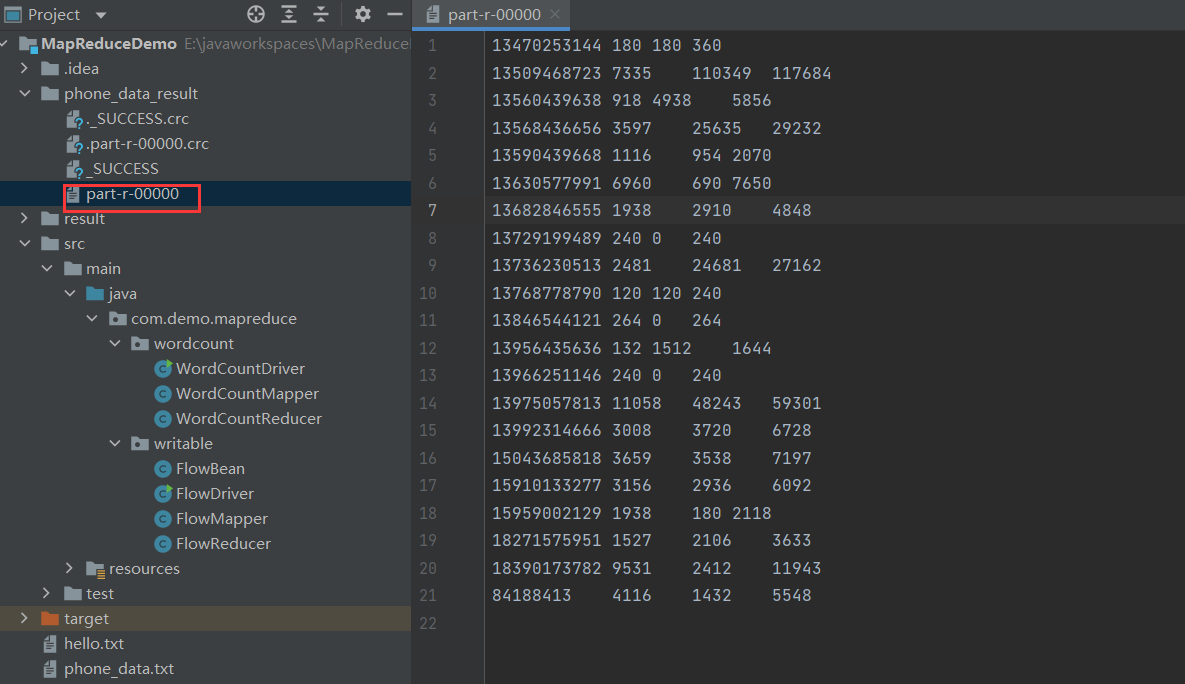Click the hello.txt file icon
The image size is (1185, 684).
pyautogui.click(x=50, y=644)
